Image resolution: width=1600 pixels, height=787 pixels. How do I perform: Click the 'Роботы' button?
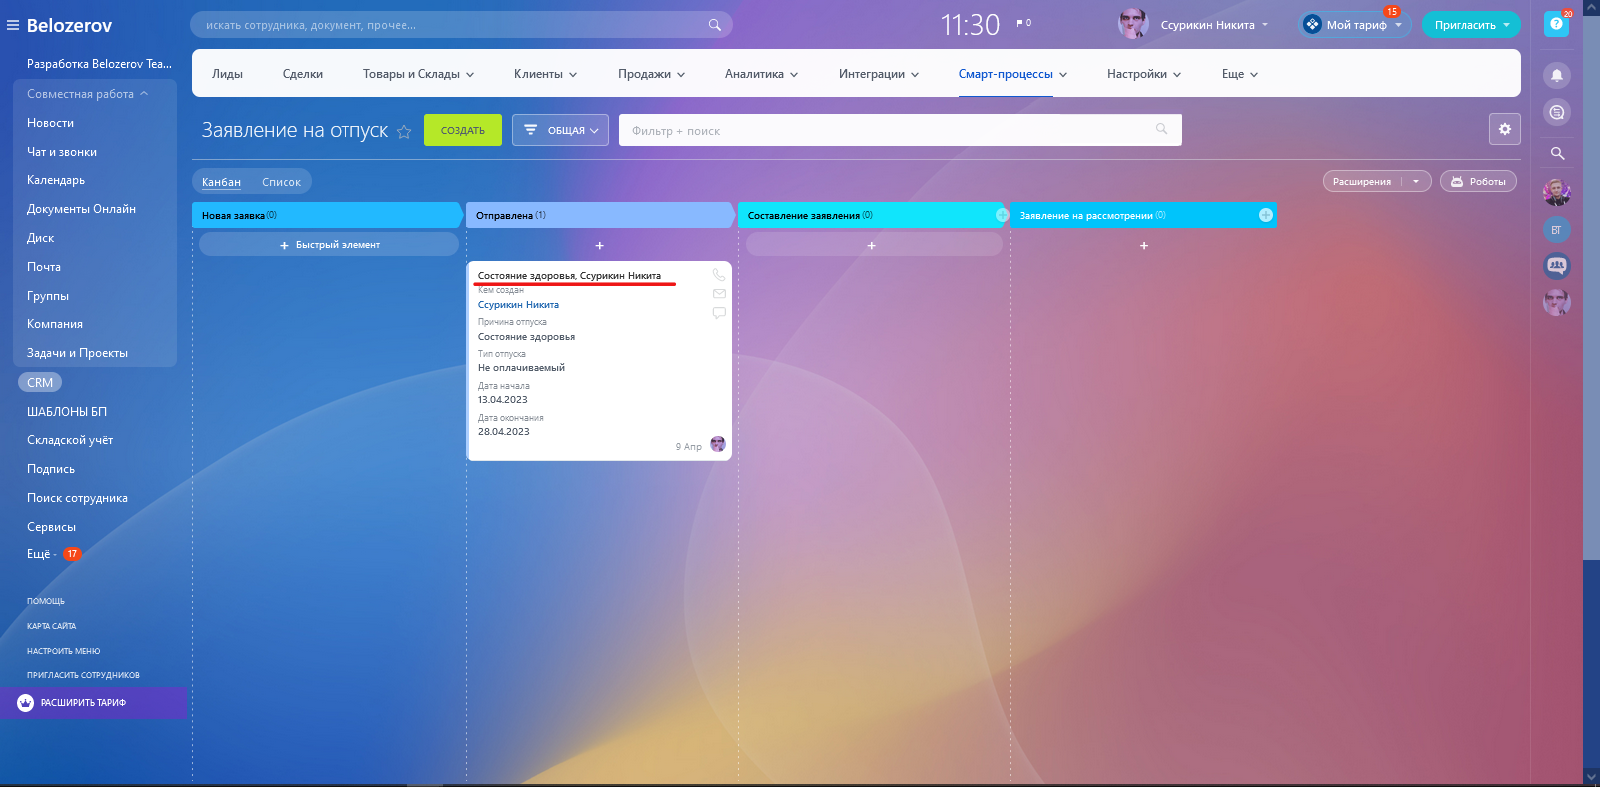pyautogui.click(x=1478, y=181)
